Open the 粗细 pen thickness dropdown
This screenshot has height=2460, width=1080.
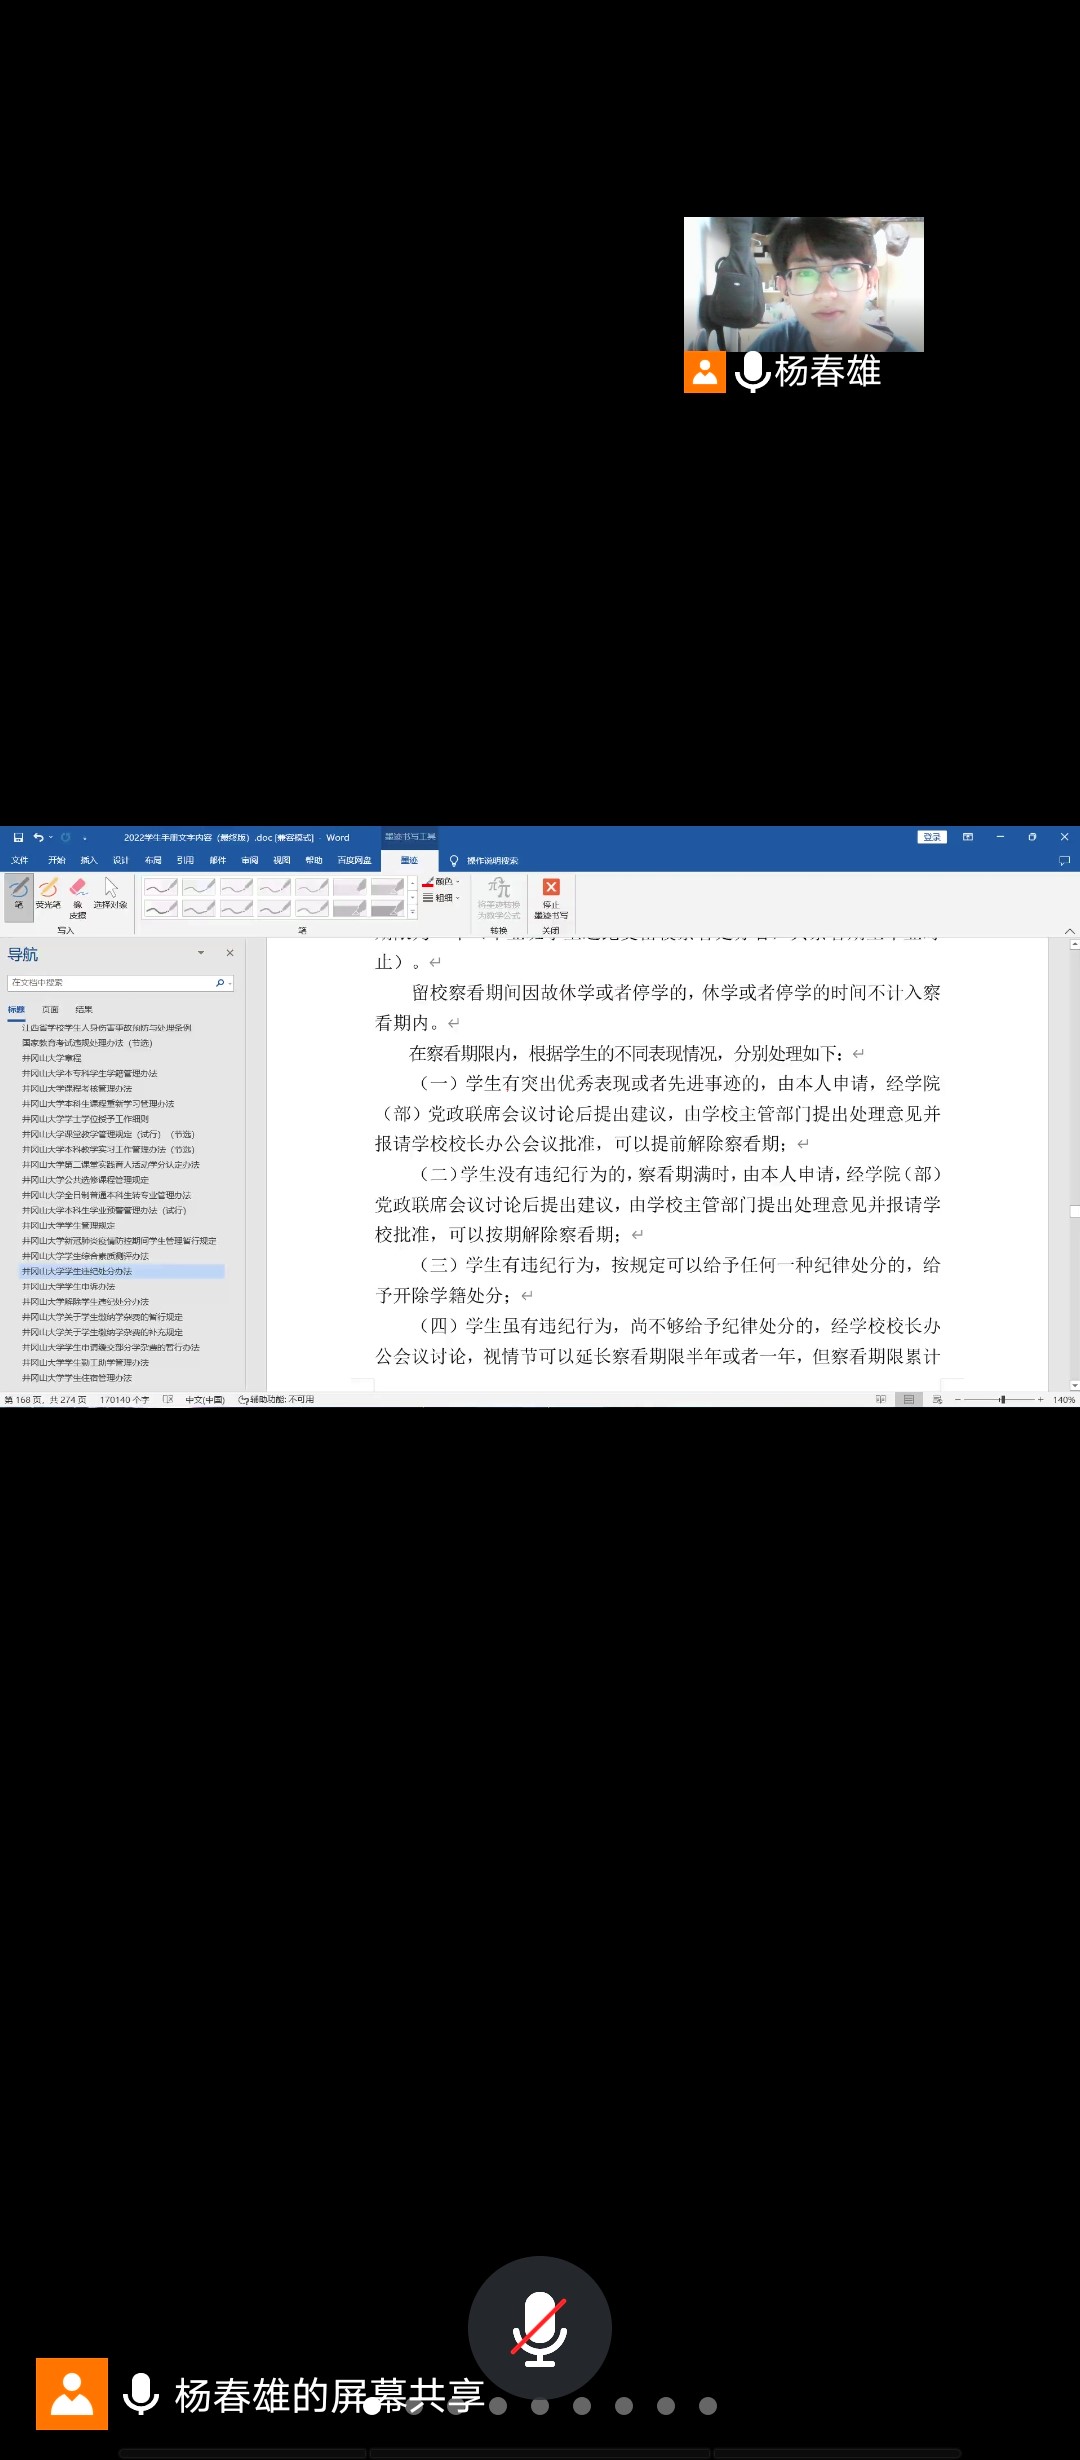[x=442, y=897]
